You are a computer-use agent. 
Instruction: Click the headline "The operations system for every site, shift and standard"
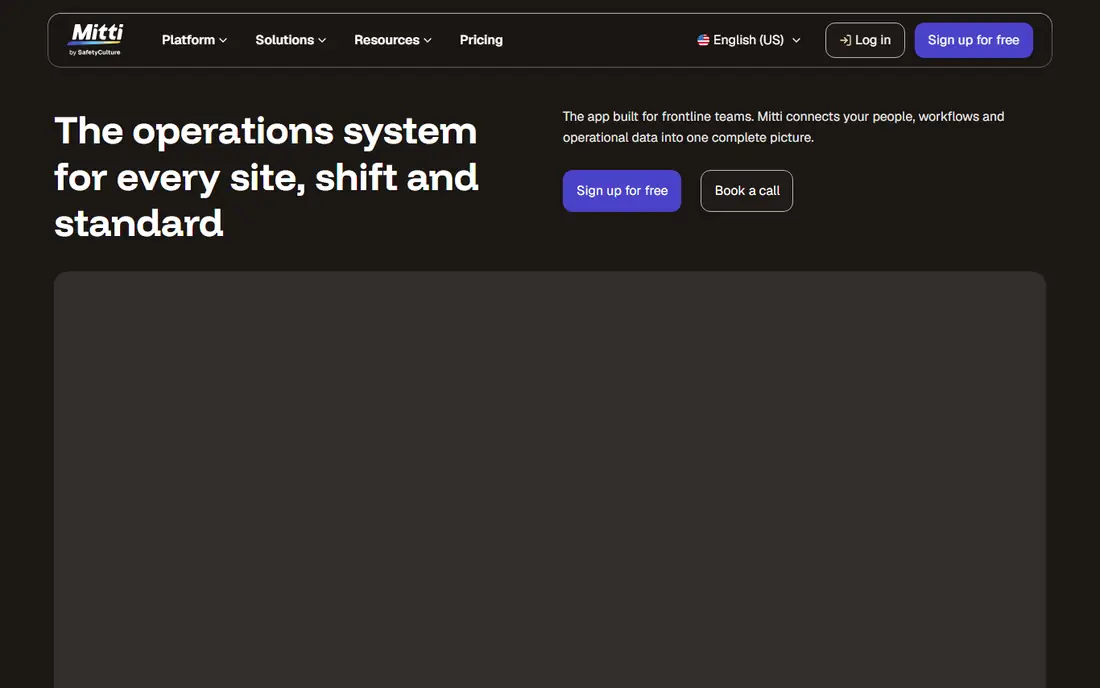point(267,177)
